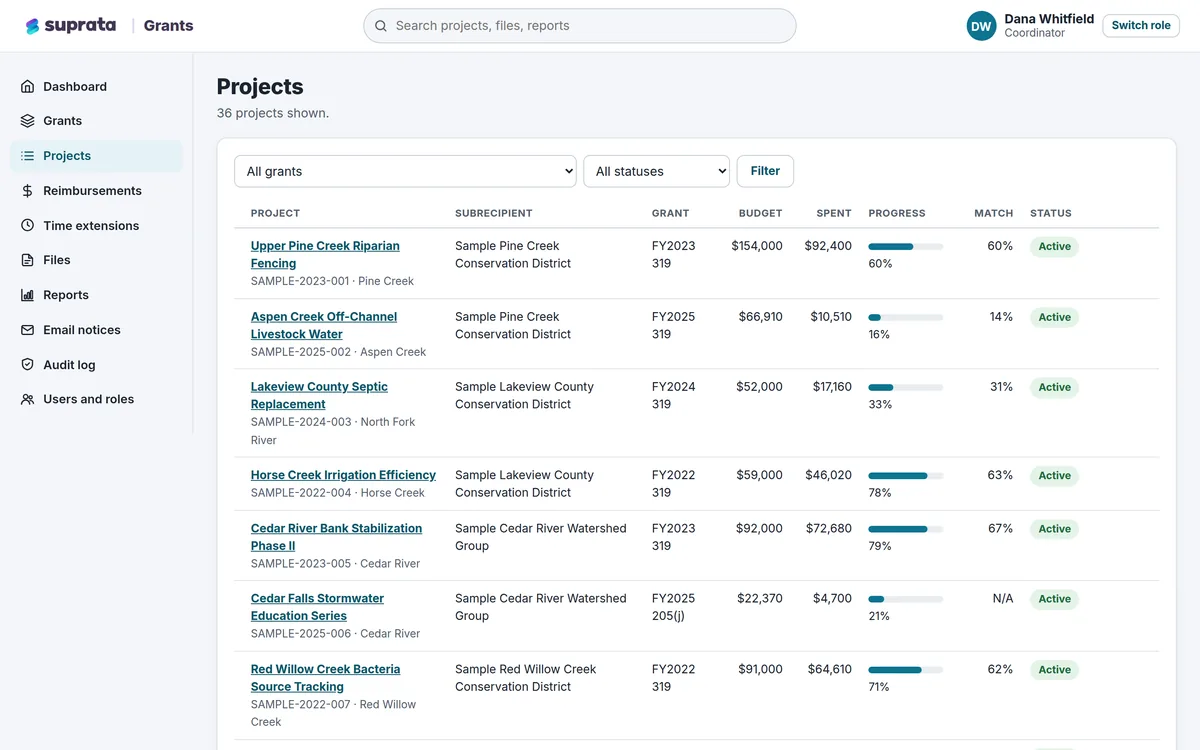The image size is (1200, 750).
Task: Open the Audit log page
Action: click(96, 365)
